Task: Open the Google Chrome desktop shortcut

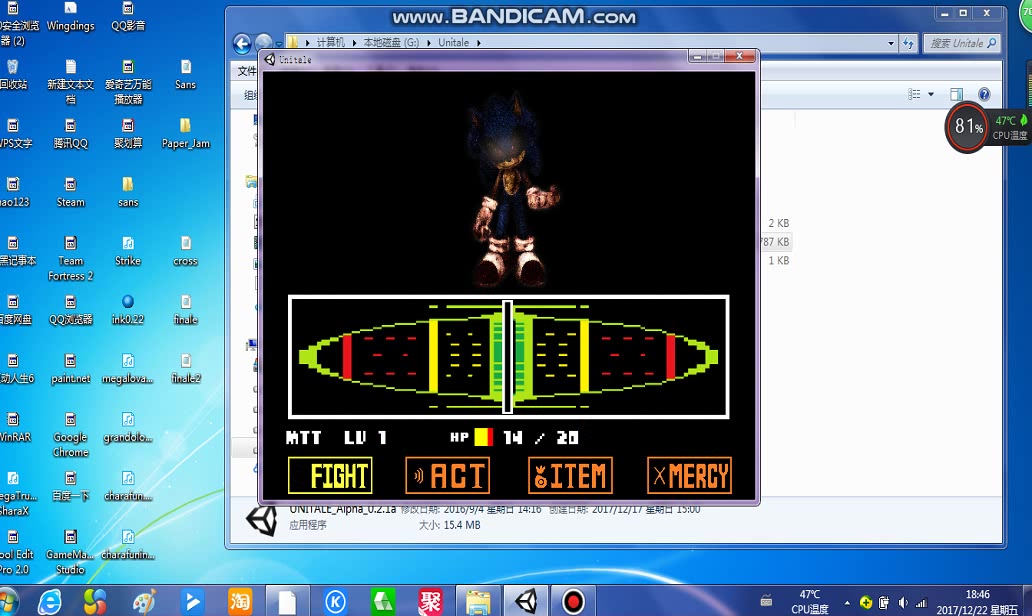Action: pyautogui.click(x=70, y=434)
